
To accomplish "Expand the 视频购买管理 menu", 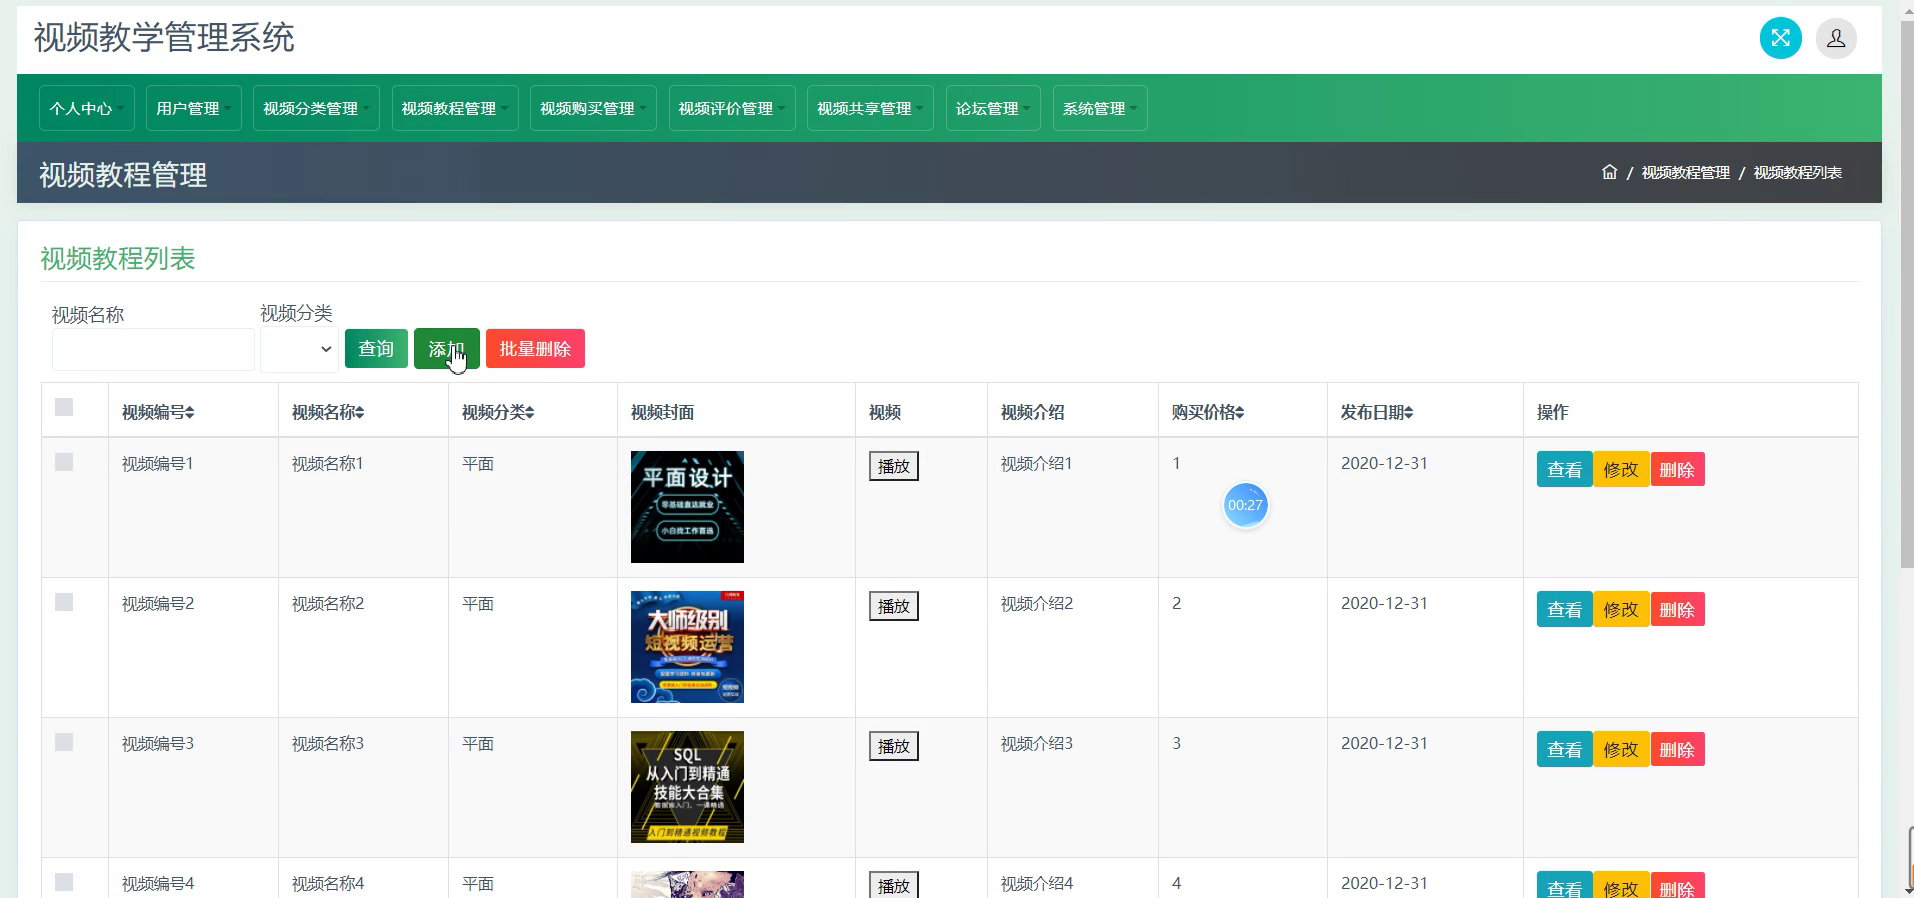I will [593, 108].
